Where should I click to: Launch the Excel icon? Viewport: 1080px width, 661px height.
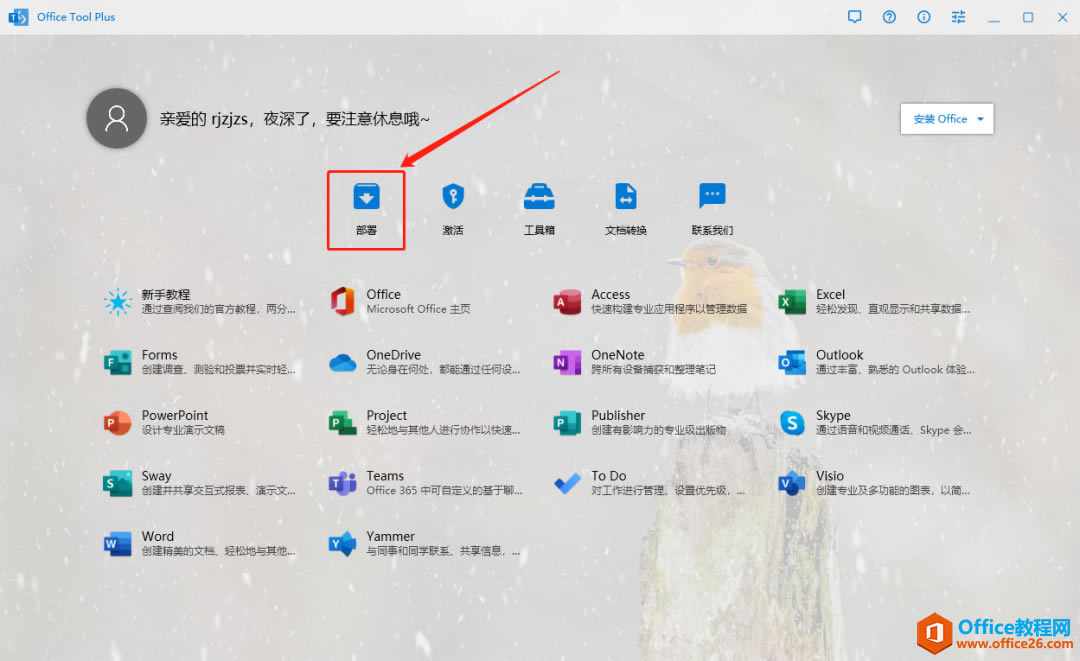(x=792, y=302)
